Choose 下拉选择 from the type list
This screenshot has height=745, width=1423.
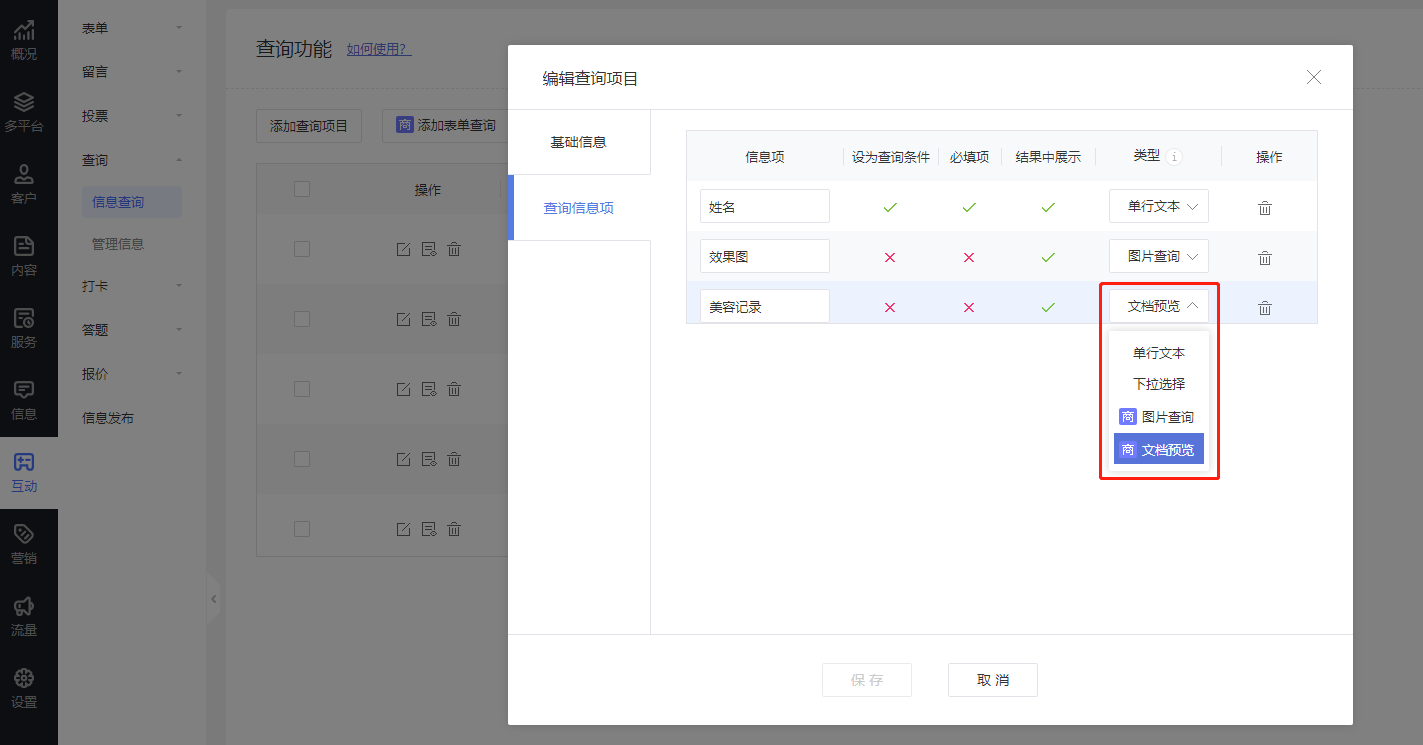tap(1159, 384)
